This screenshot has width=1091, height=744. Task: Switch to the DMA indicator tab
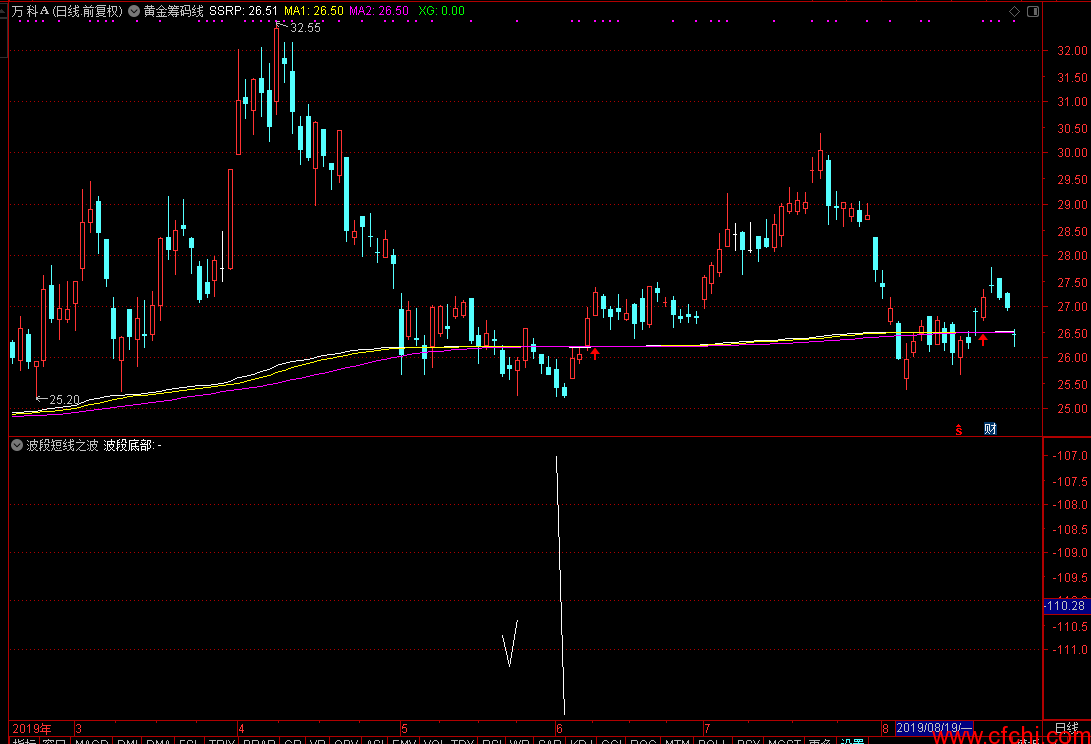pyautogui.click(x=158, y=741)
